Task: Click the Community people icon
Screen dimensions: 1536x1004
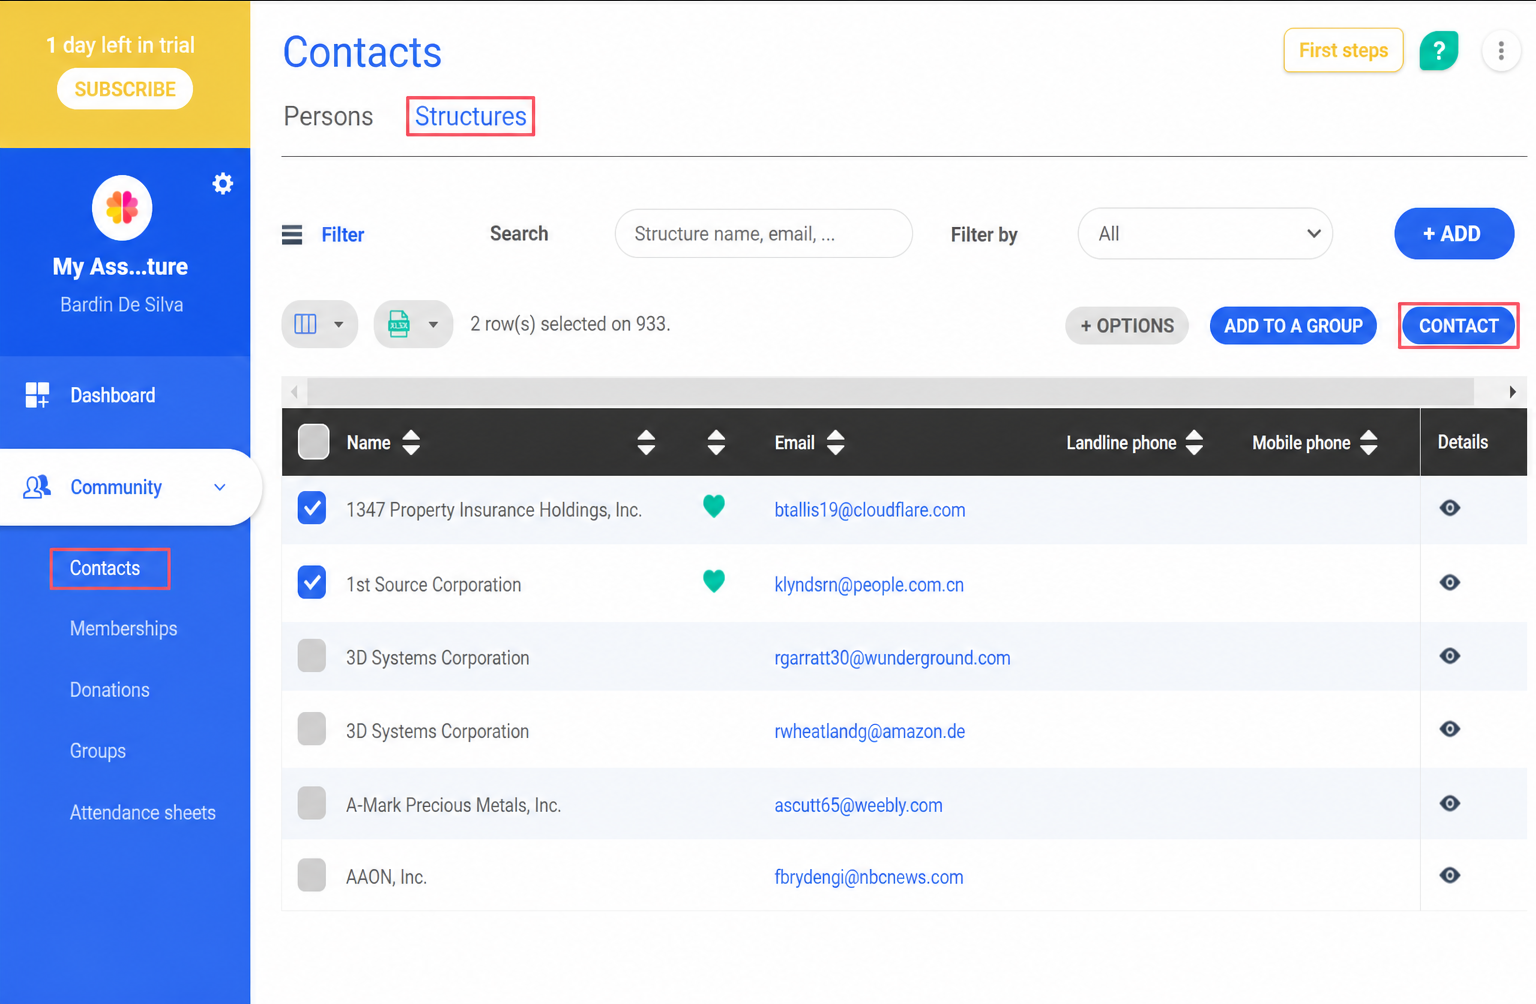Action: 37,487
